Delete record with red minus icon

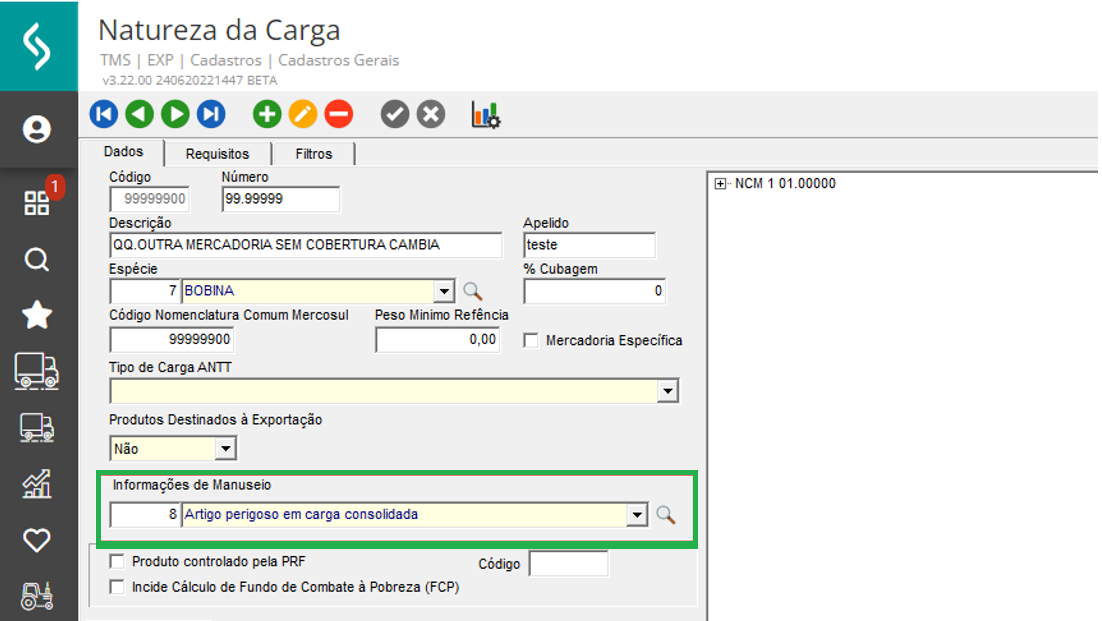339,114
